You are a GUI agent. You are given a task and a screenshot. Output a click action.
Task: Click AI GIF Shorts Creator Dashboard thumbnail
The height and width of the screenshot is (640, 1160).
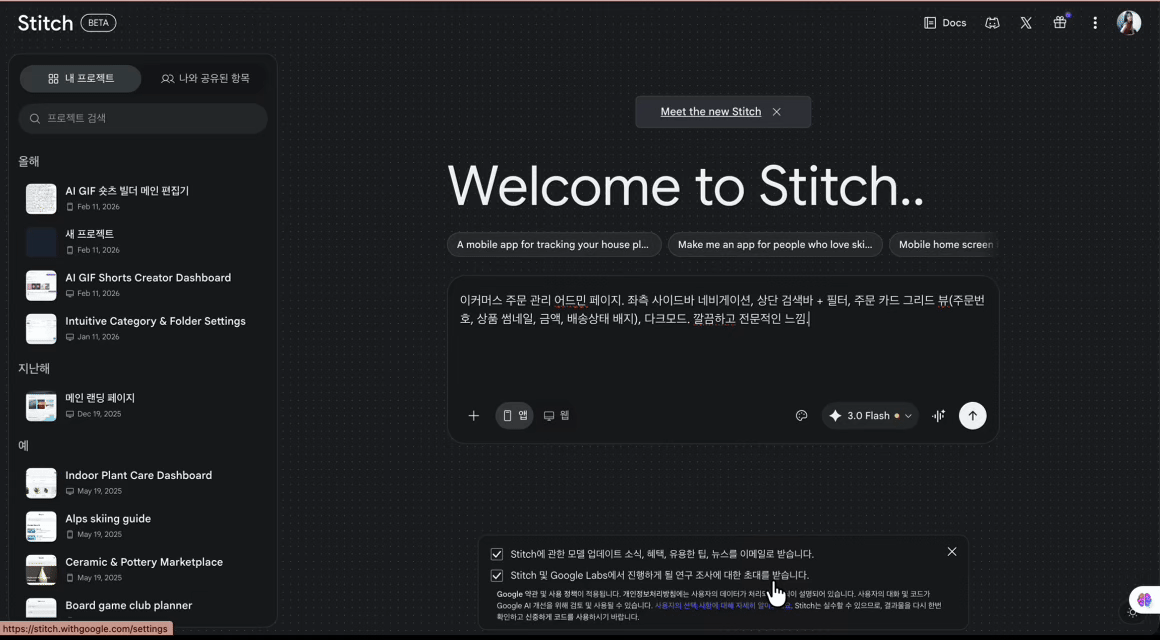(x=41, y=286)
